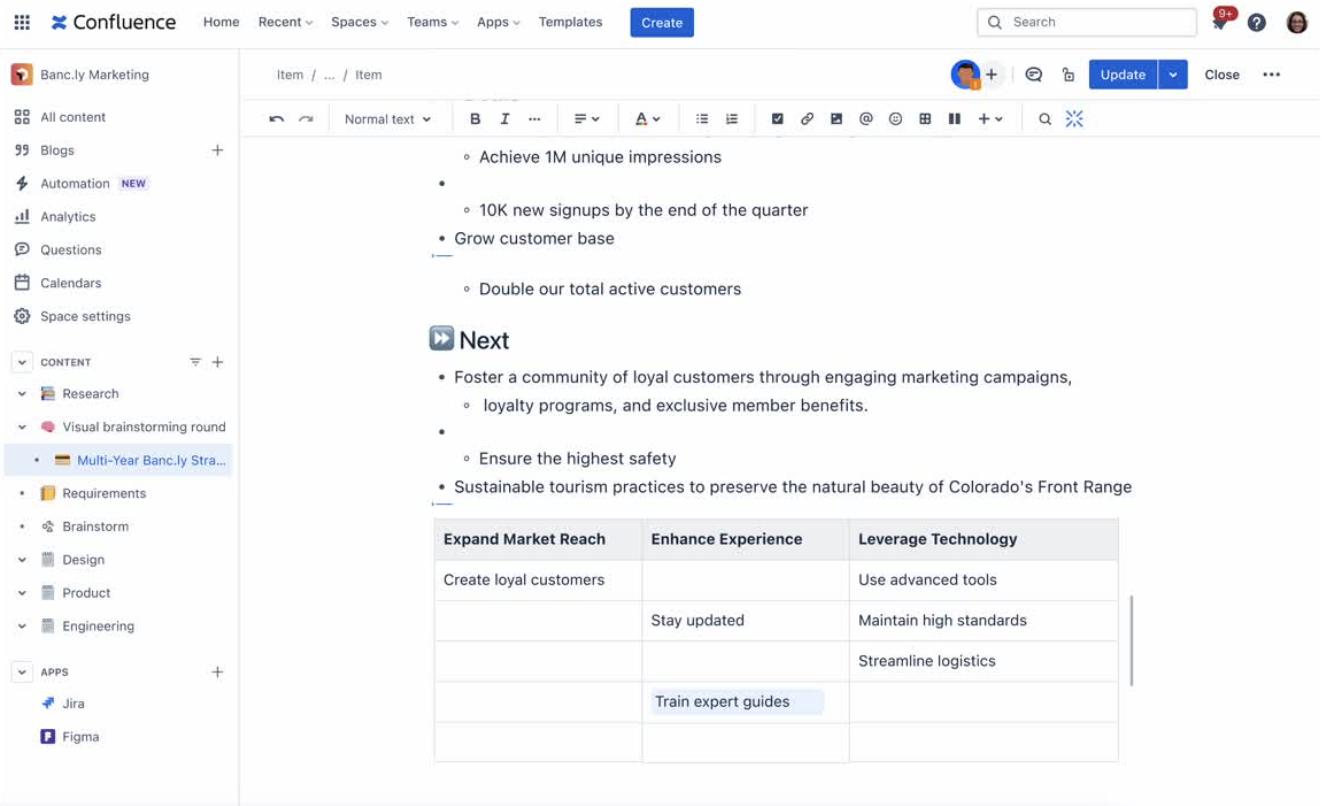Click the Close button in editor header

click(x=1221, y=75)
